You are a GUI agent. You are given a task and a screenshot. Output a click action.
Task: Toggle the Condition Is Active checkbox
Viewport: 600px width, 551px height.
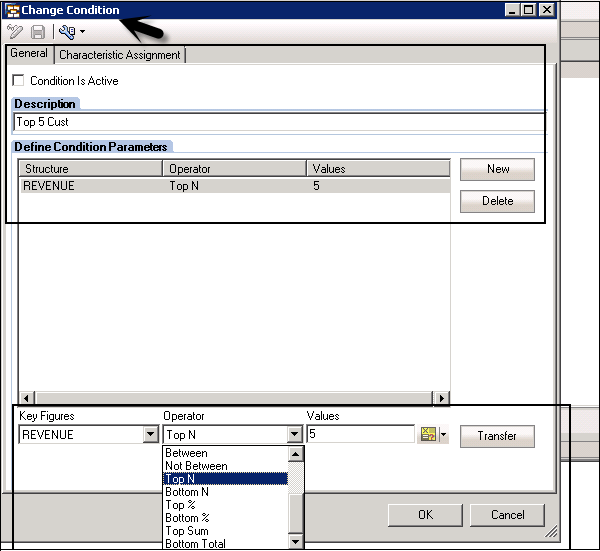tap(18, 81)
